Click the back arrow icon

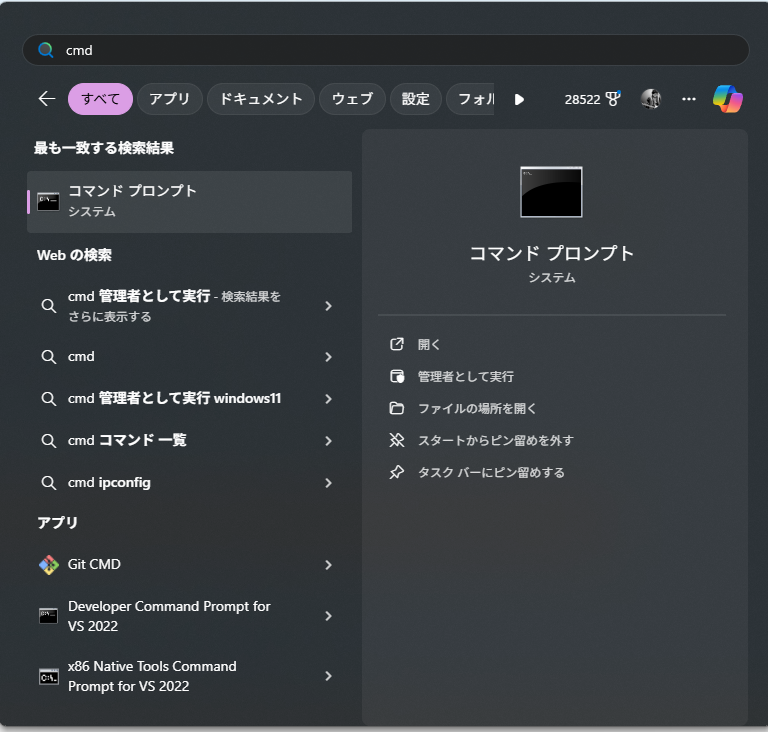coord(47,99)
